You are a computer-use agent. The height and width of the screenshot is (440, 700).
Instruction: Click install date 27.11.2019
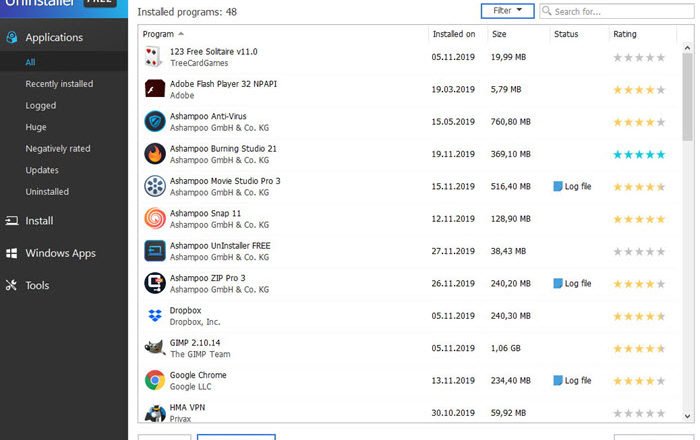[453, 251]
